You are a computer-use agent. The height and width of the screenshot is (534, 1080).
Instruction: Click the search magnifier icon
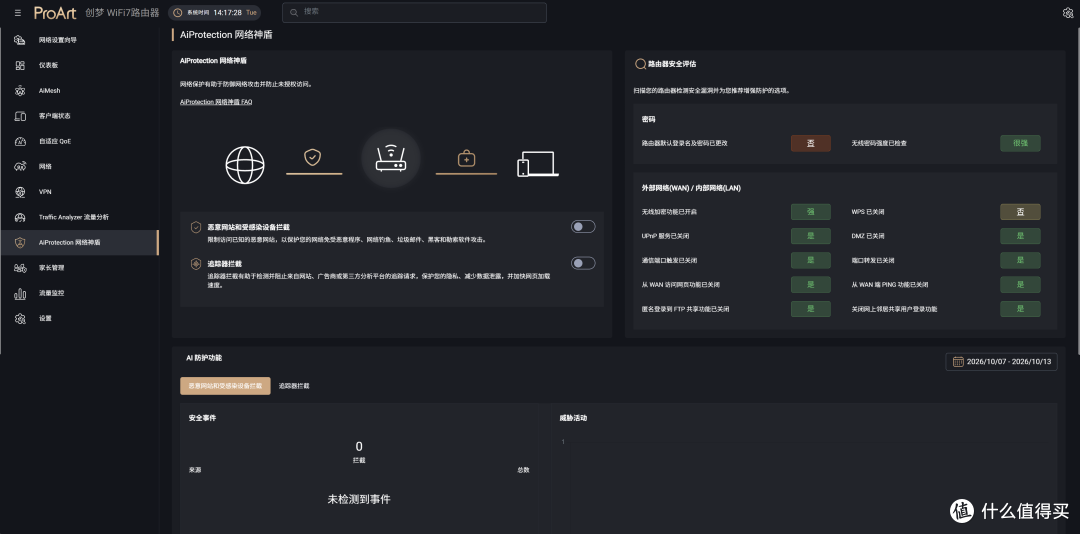coord(295,12)
